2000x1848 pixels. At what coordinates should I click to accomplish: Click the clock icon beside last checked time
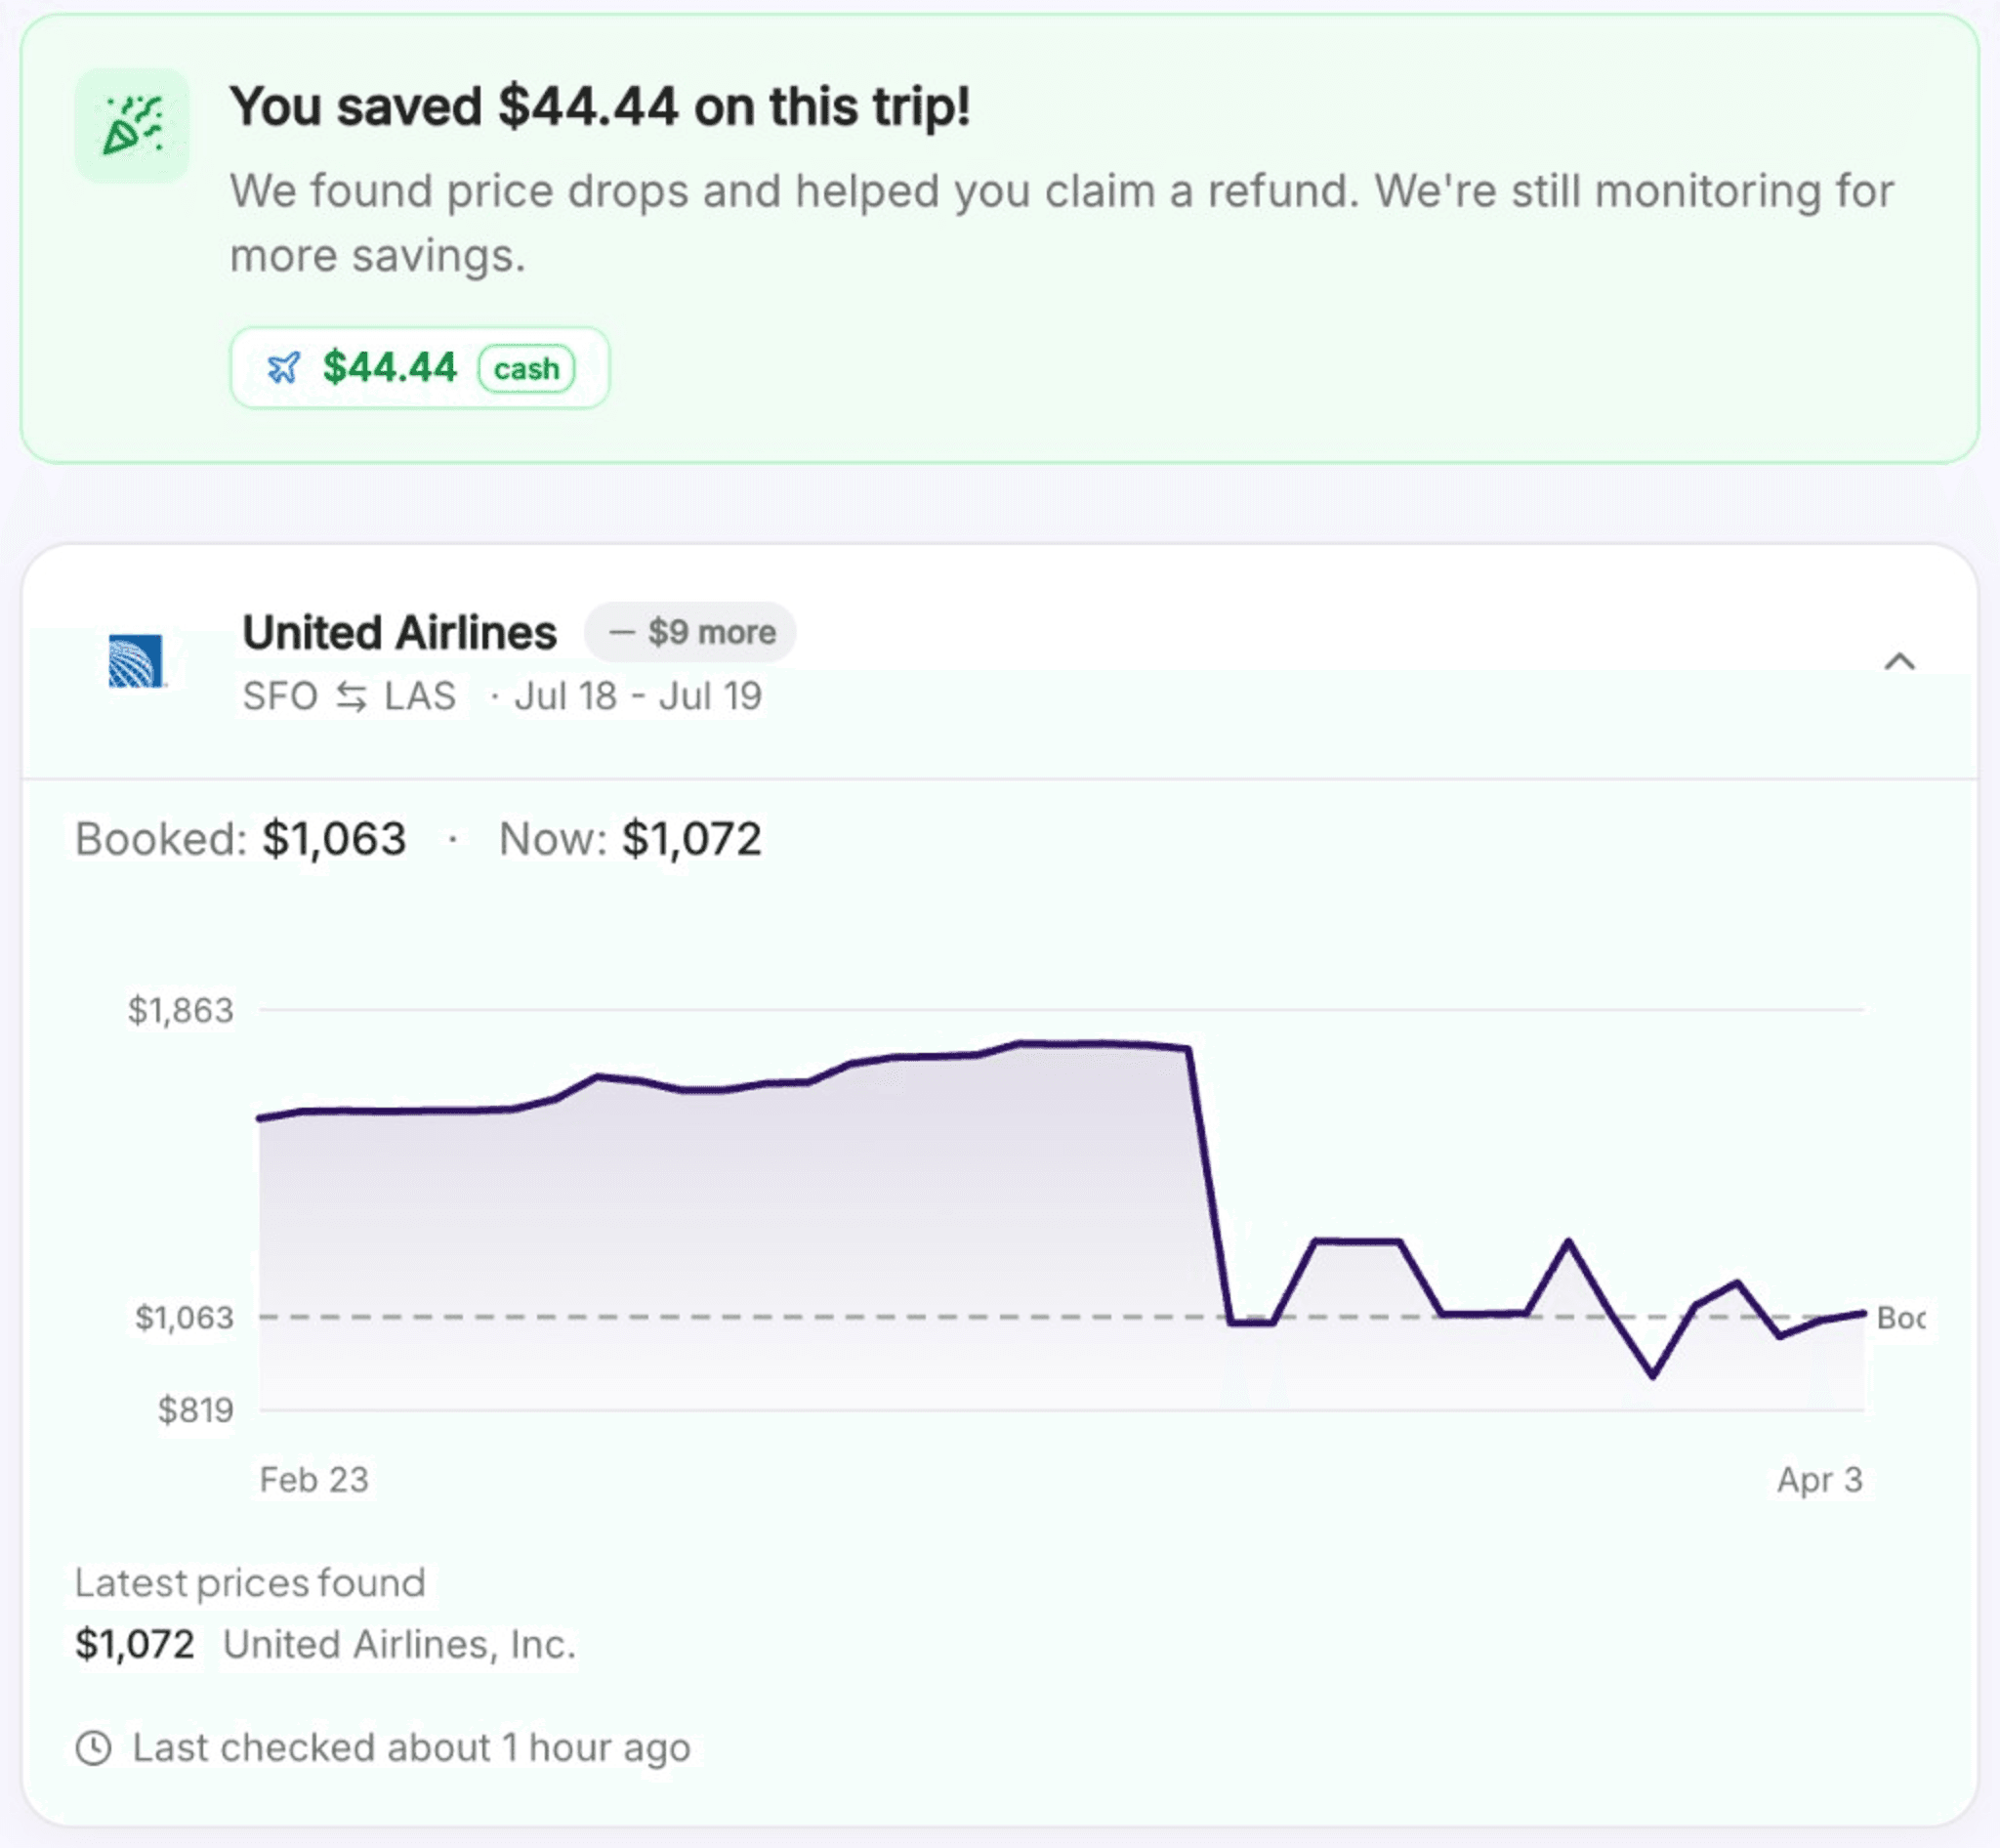(x=95, y=1748)
